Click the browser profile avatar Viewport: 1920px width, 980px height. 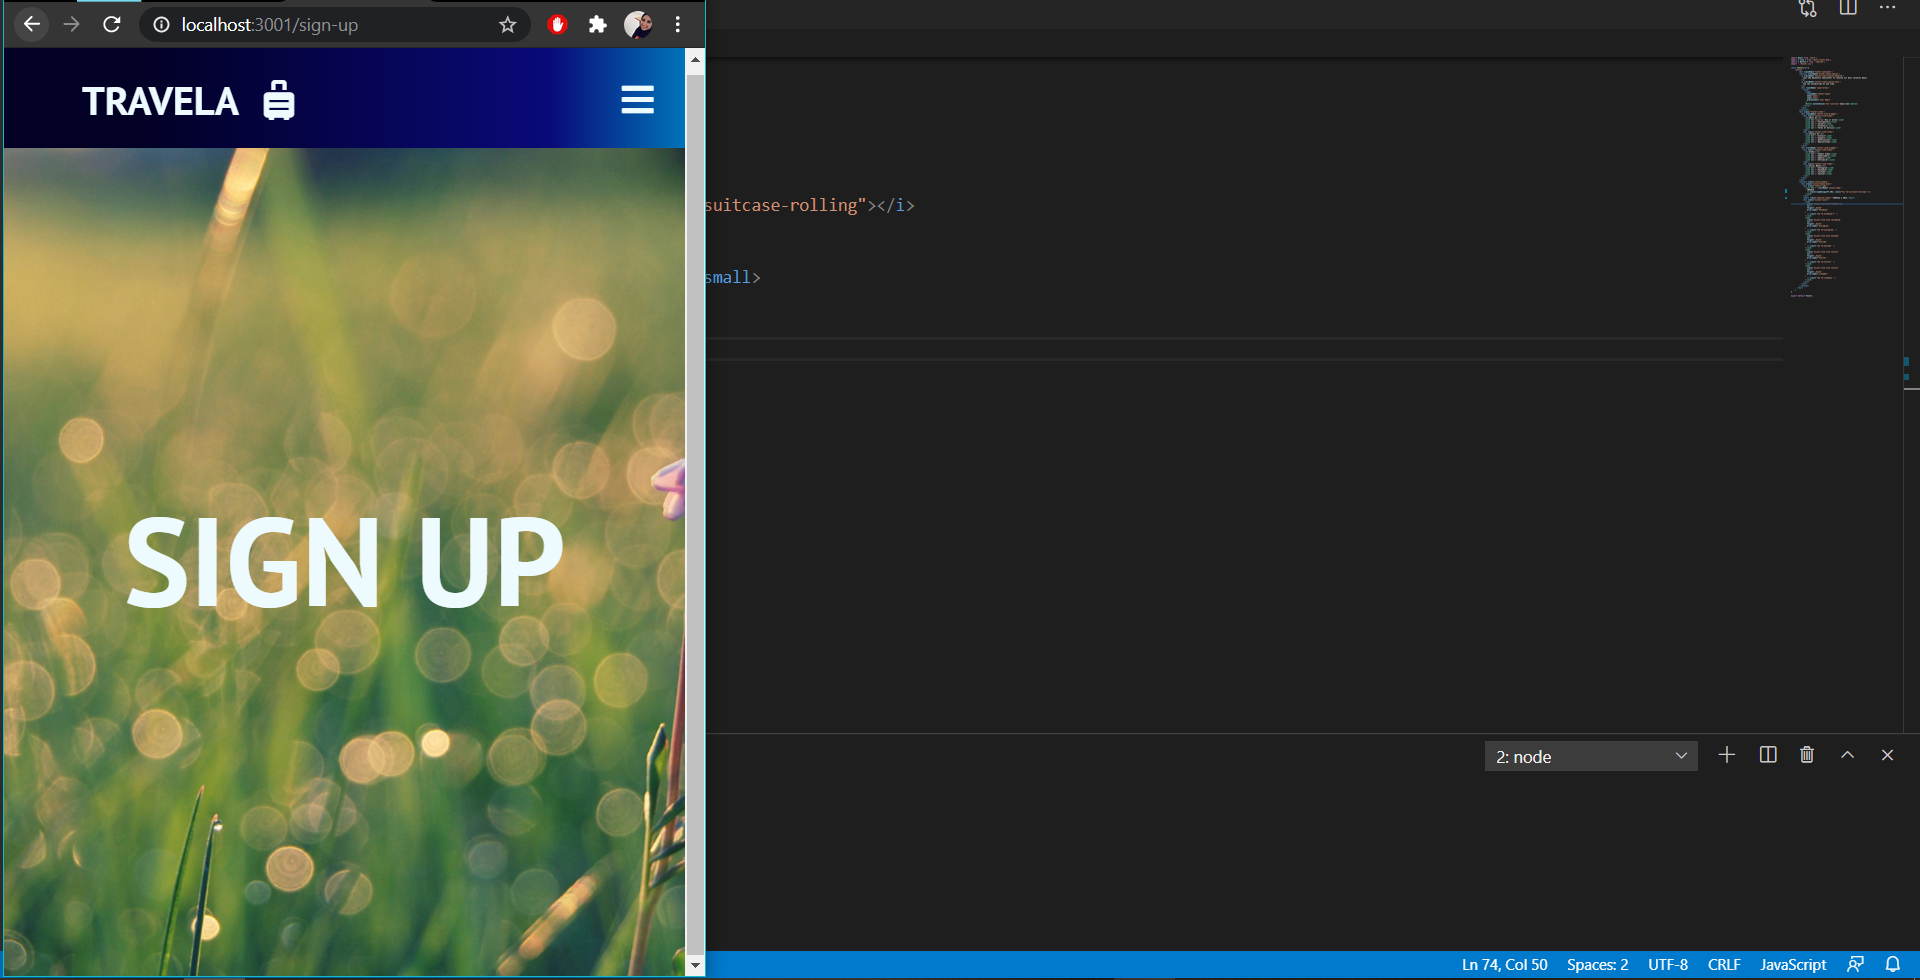[637, 24]
